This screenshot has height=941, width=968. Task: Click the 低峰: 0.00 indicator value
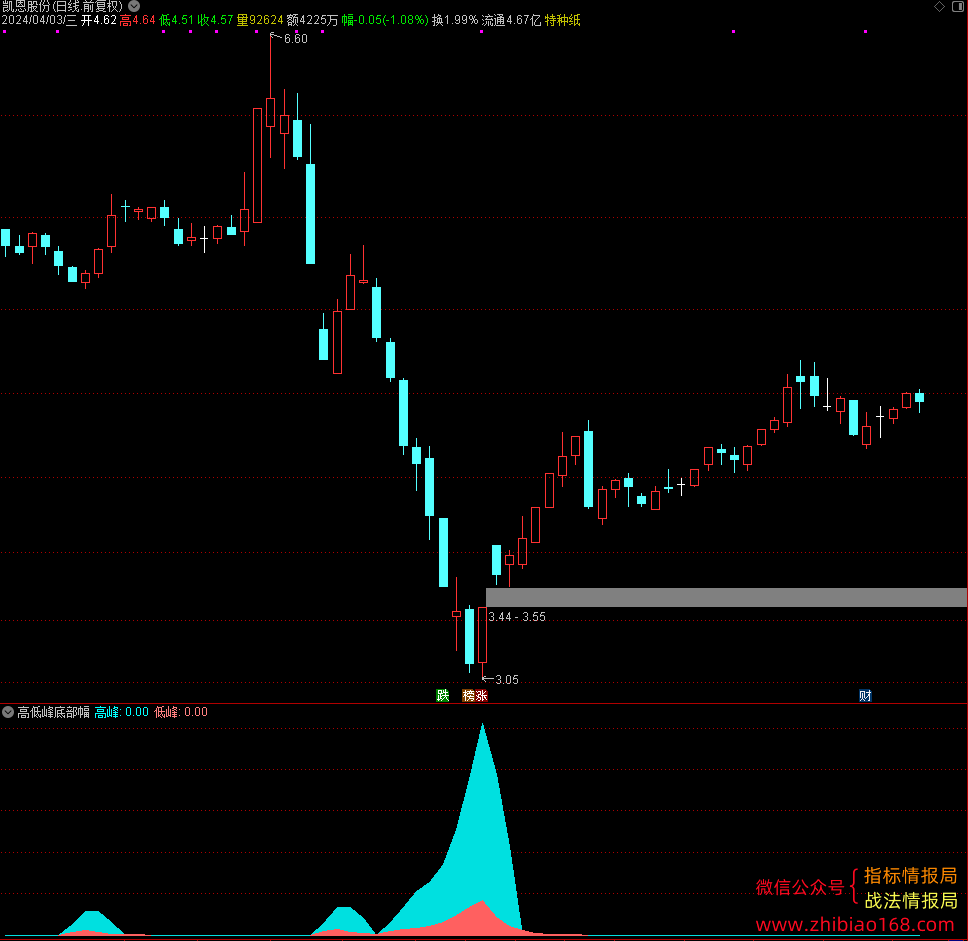click(x=181, y=712)
